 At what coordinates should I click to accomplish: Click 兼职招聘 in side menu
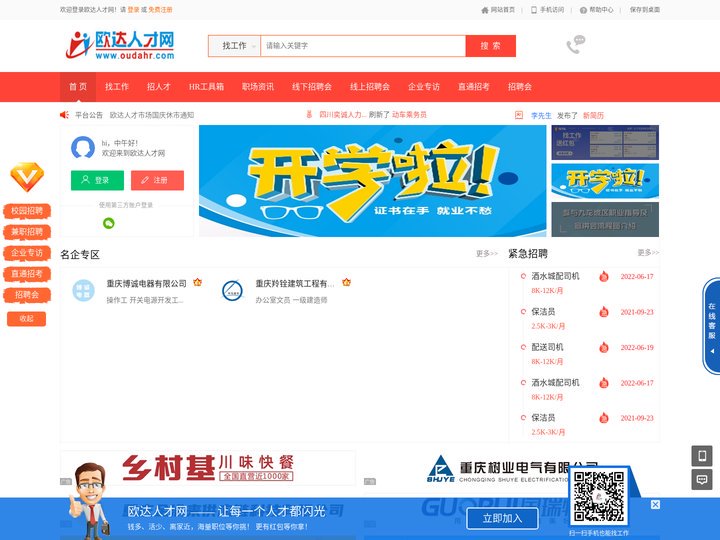click(27, 232)
